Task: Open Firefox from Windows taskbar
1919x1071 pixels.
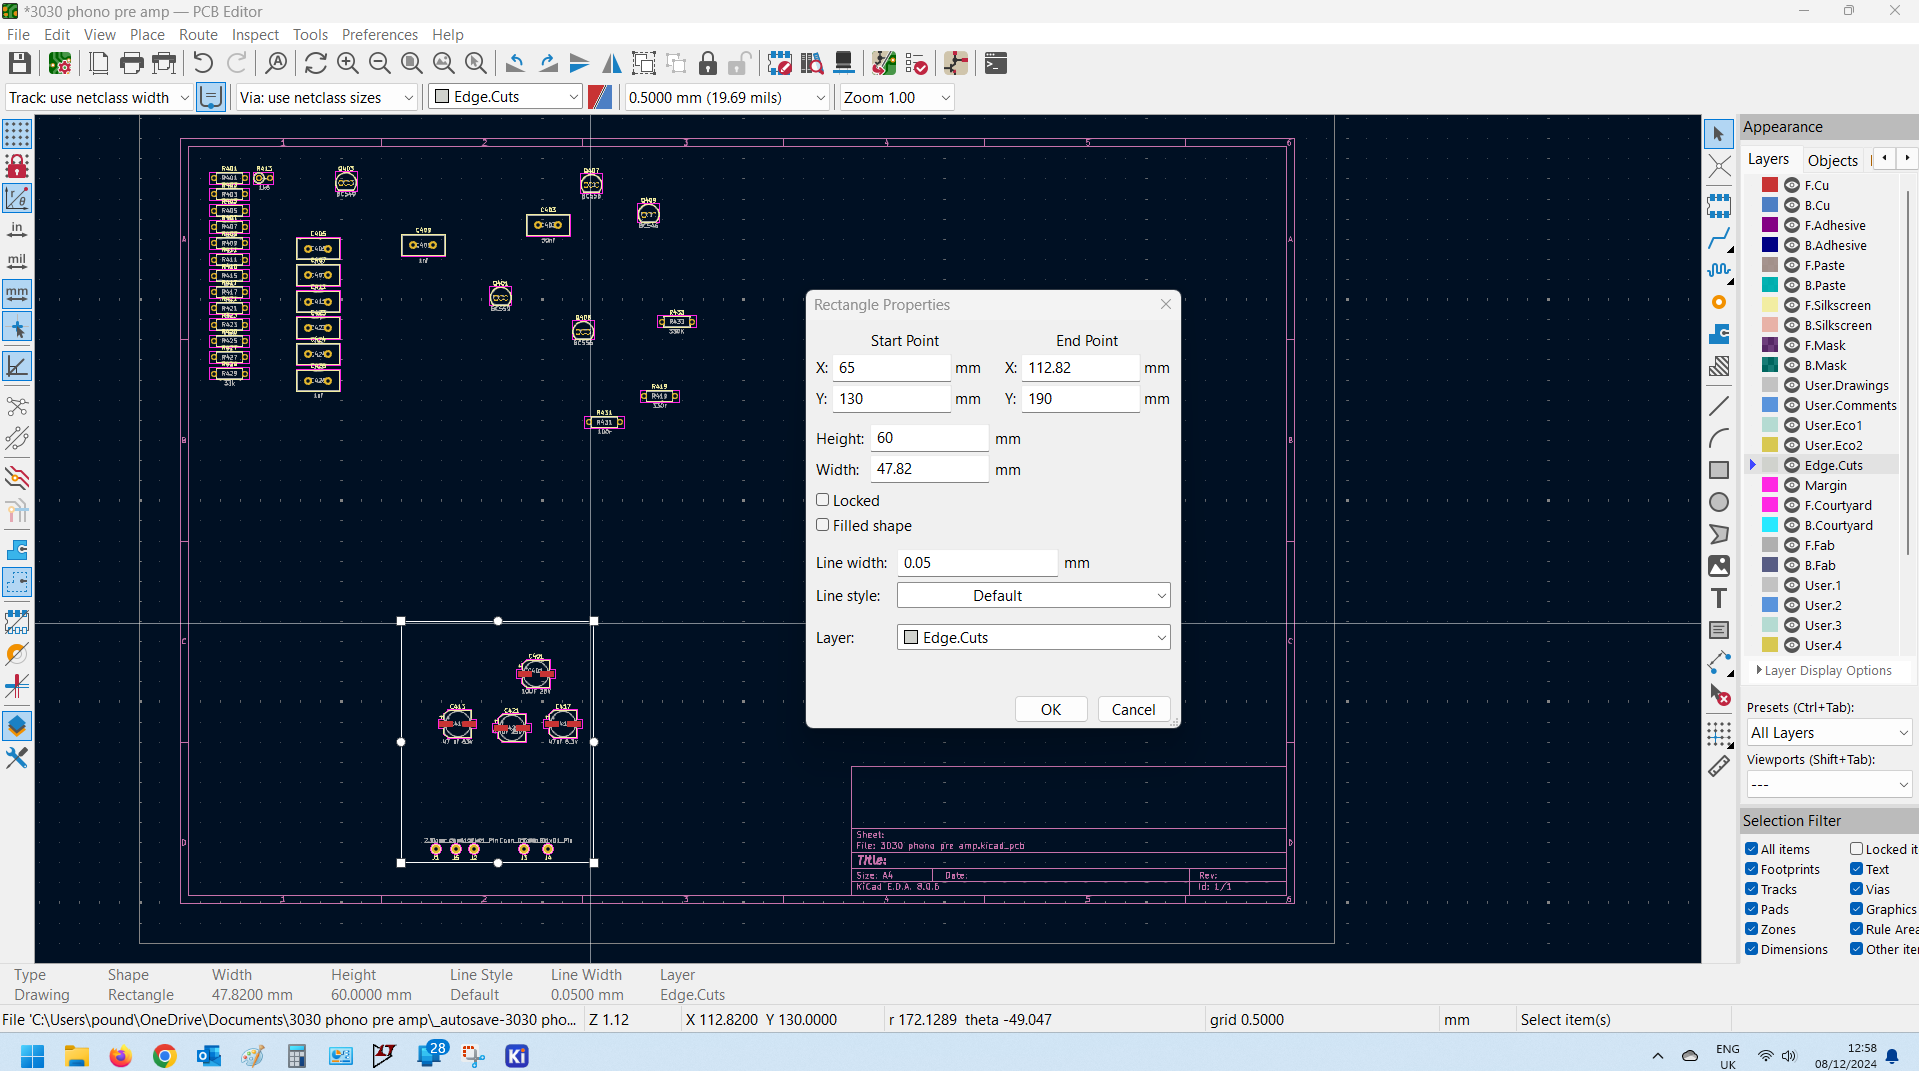Action: click(121, 1056)
